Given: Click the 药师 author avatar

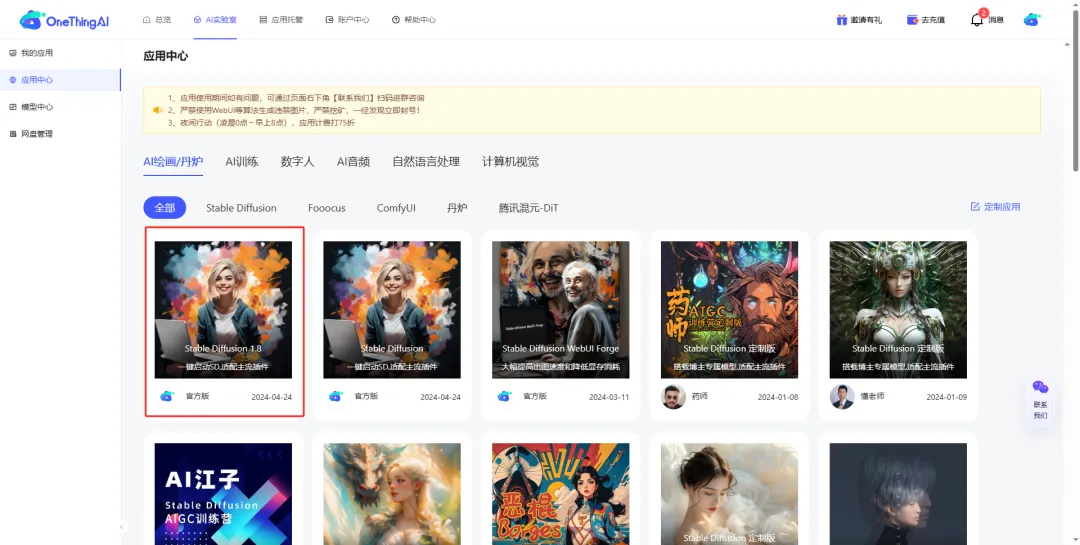Looking at the screenshot, I should pyautogui.click(x=673, y=397).
